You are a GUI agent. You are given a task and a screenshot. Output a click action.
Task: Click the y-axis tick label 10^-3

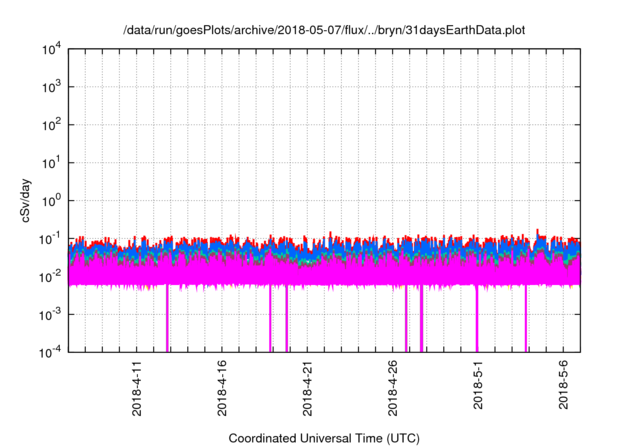click(50, 315)
